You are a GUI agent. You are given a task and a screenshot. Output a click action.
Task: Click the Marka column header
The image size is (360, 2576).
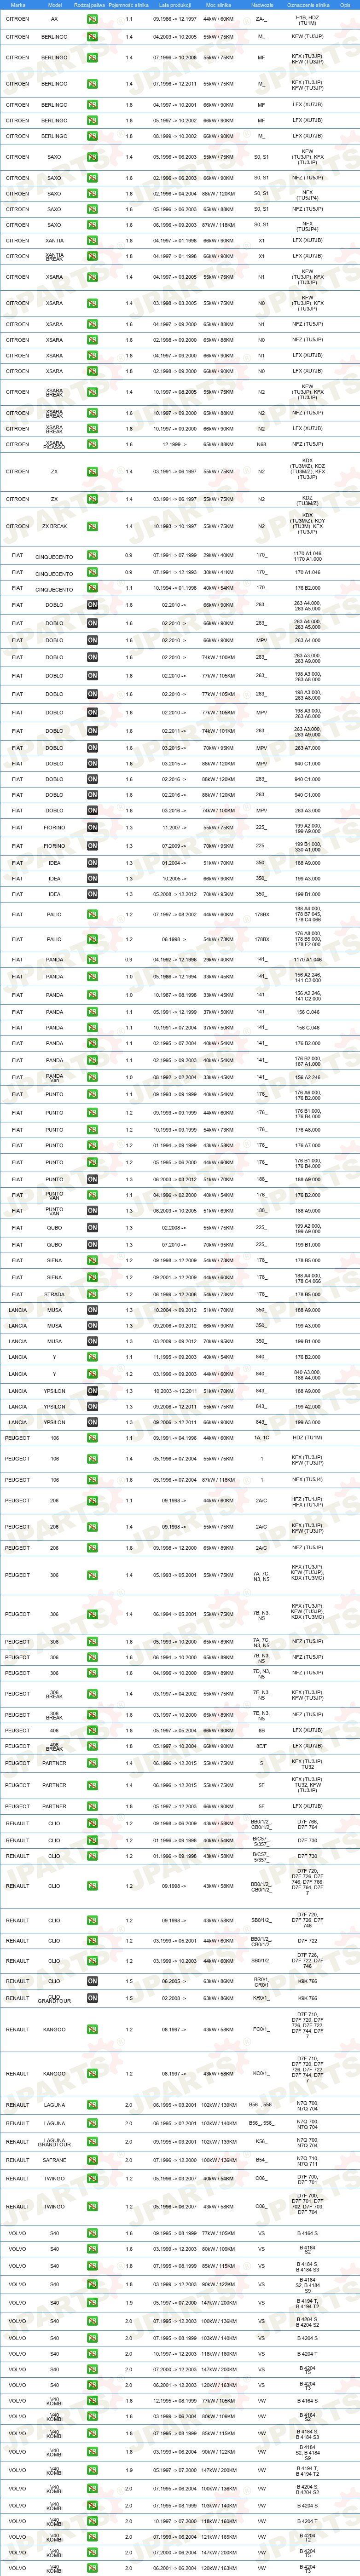(x=18, y=5)
